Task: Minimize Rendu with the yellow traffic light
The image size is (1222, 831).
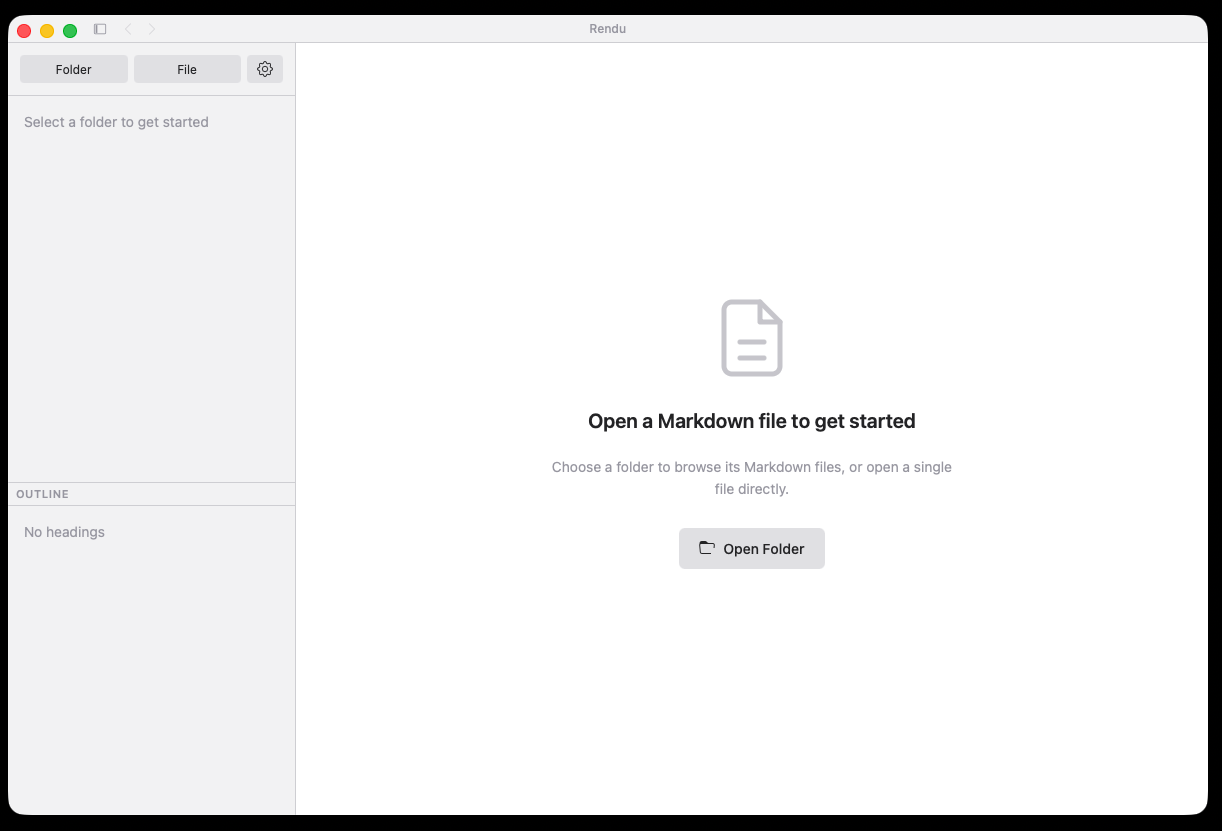Action: point(46,30)
